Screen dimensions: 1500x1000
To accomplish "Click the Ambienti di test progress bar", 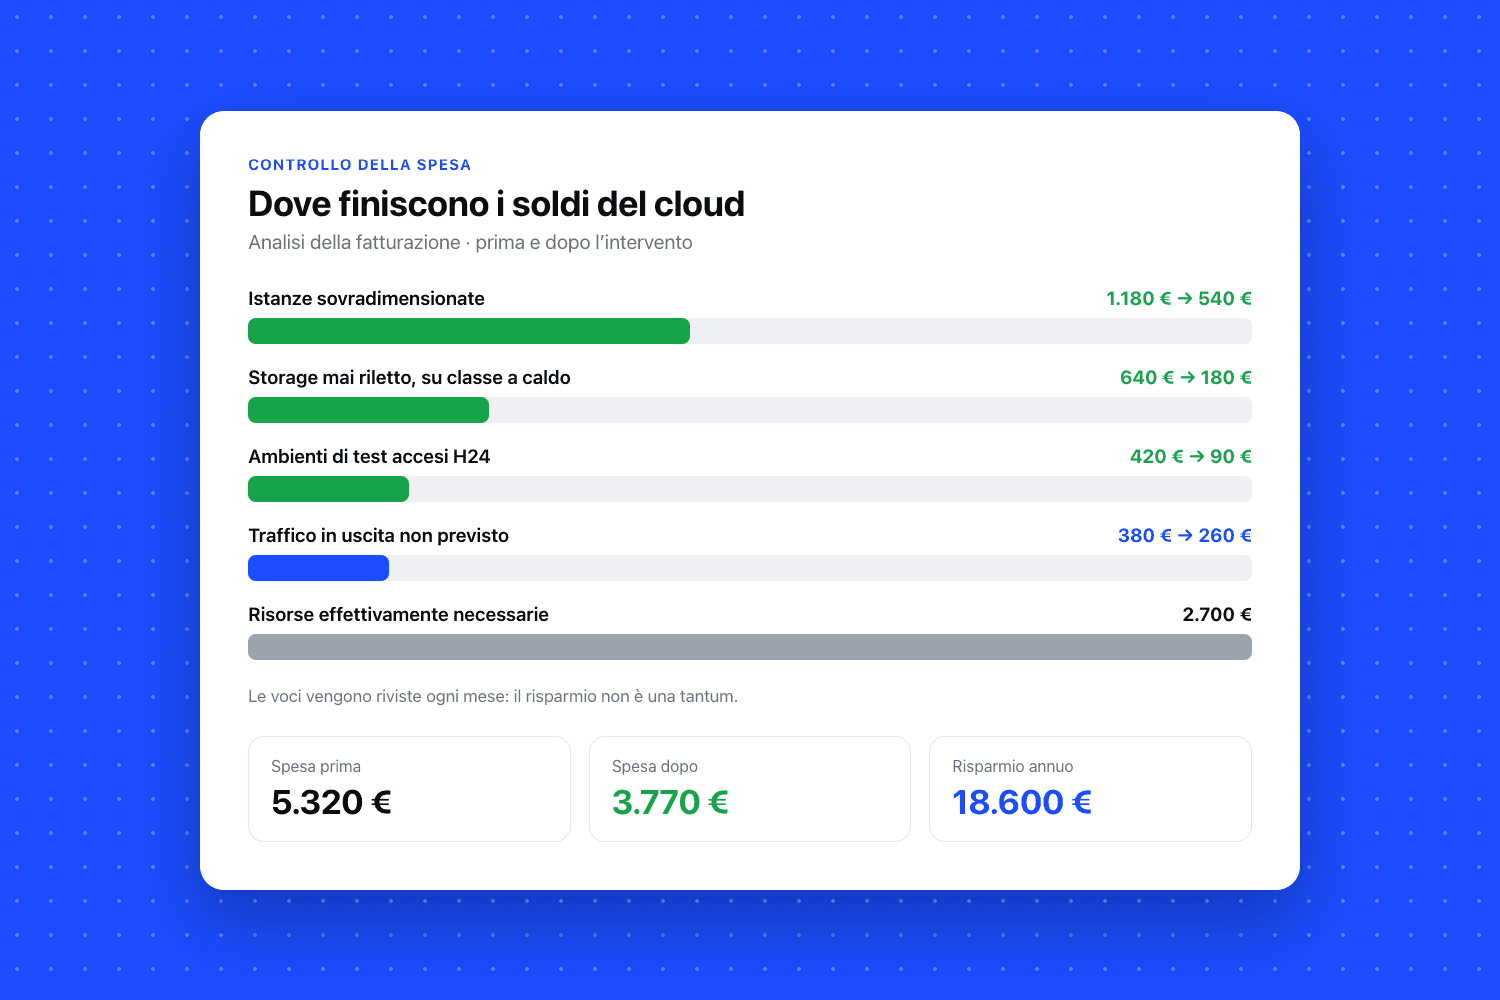I will (x=328, y=489).
